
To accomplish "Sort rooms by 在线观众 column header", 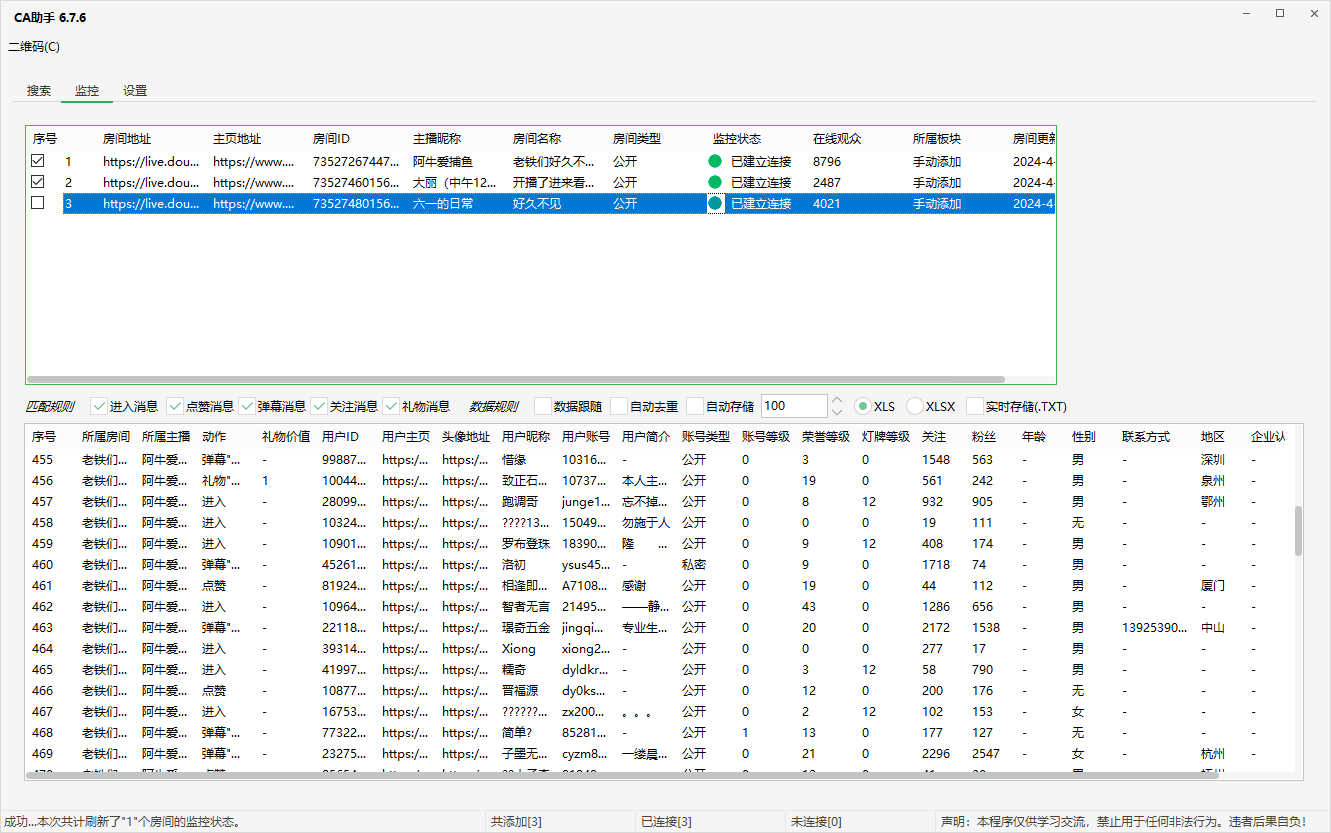I will pyautogui.click(x=837, y=139).
